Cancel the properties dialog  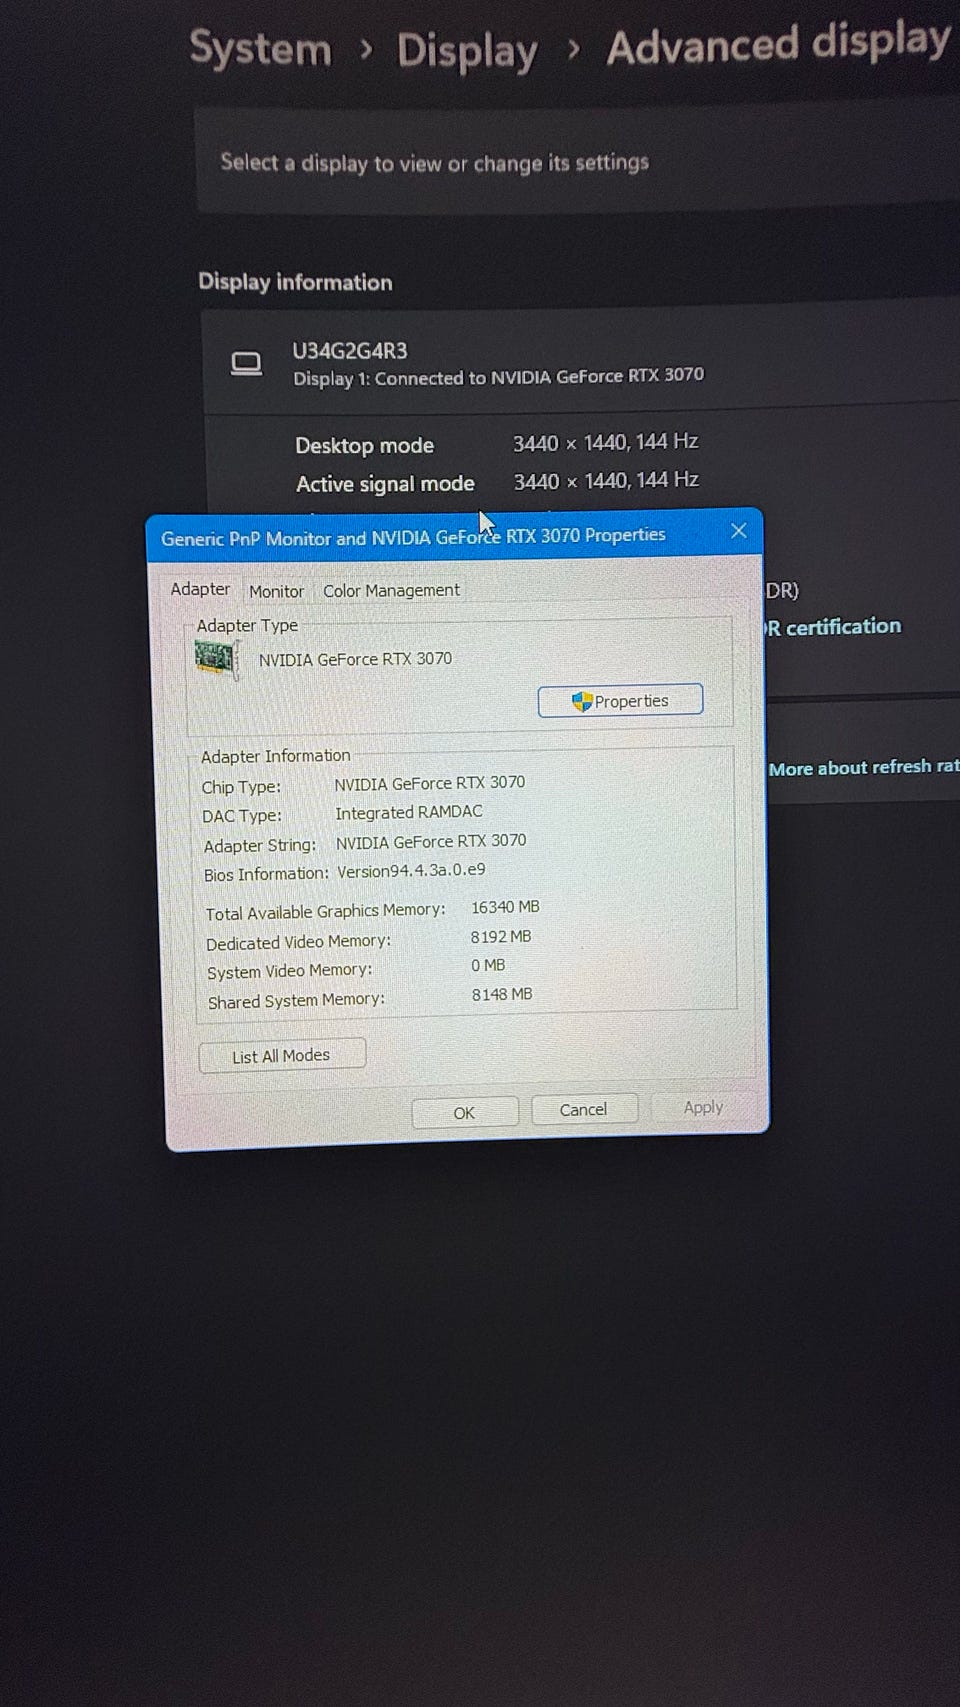click(x=583, y=1110)
